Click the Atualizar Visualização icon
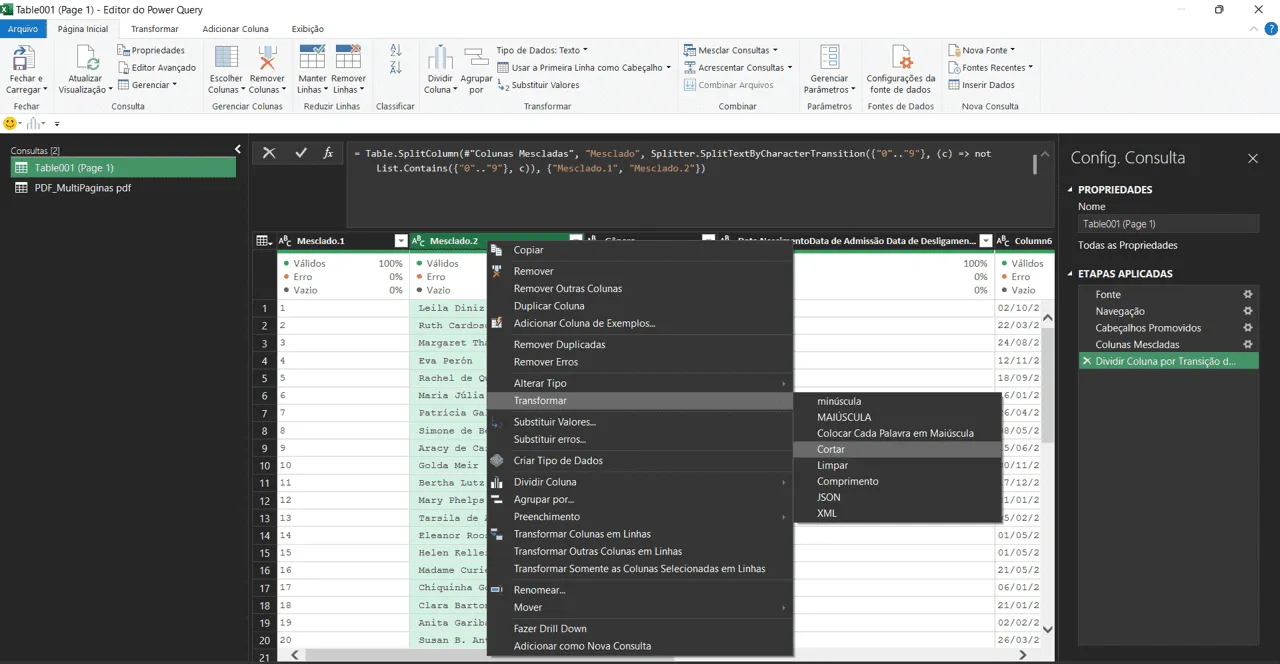 coord(85,57)
